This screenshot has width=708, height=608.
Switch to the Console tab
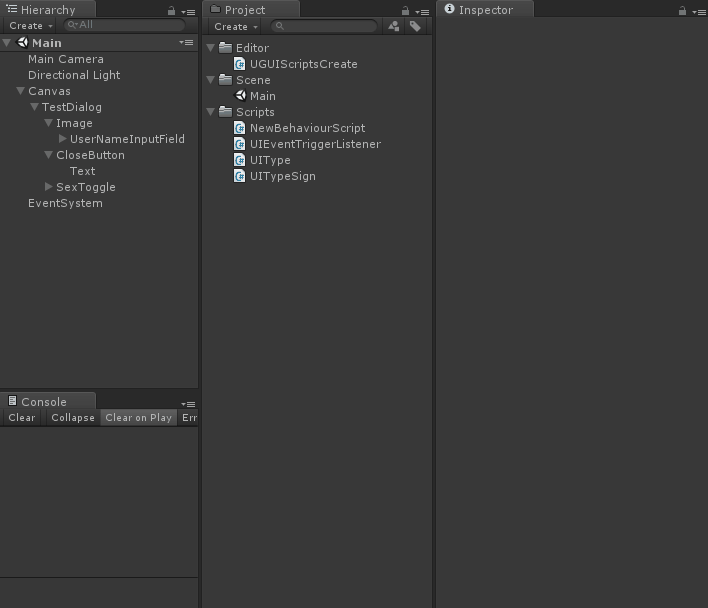(x=47, y=401)
